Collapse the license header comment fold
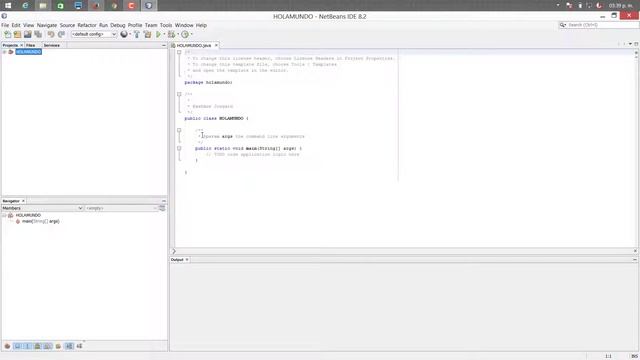Viewport: 640px width, 360px height. click(179, 52)
